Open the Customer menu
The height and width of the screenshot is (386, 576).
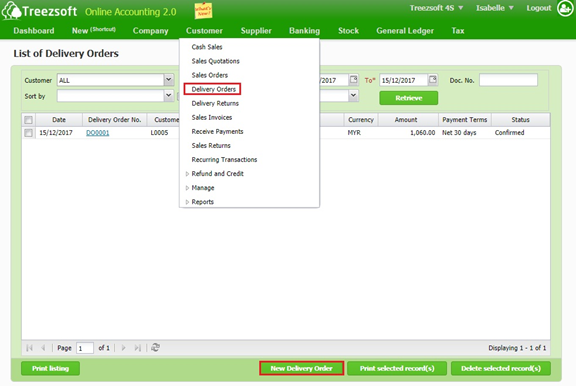(x=204, y=30)
